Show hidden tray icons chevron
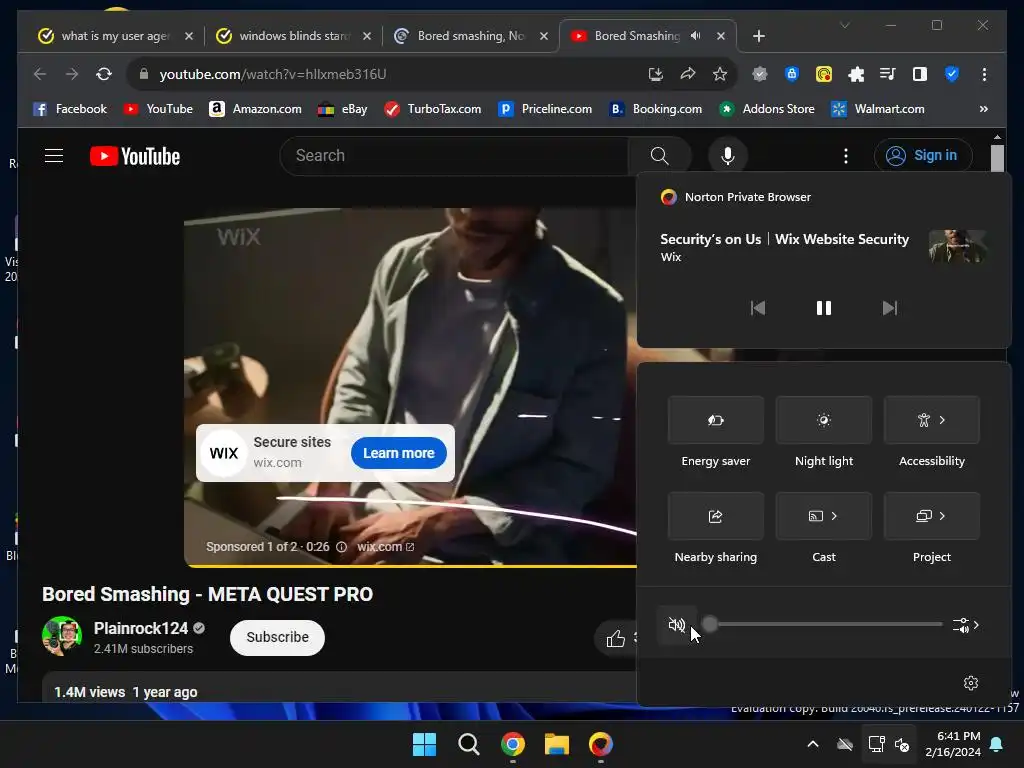The height and width of the screenshot is (768, 1024). point(812,744)
